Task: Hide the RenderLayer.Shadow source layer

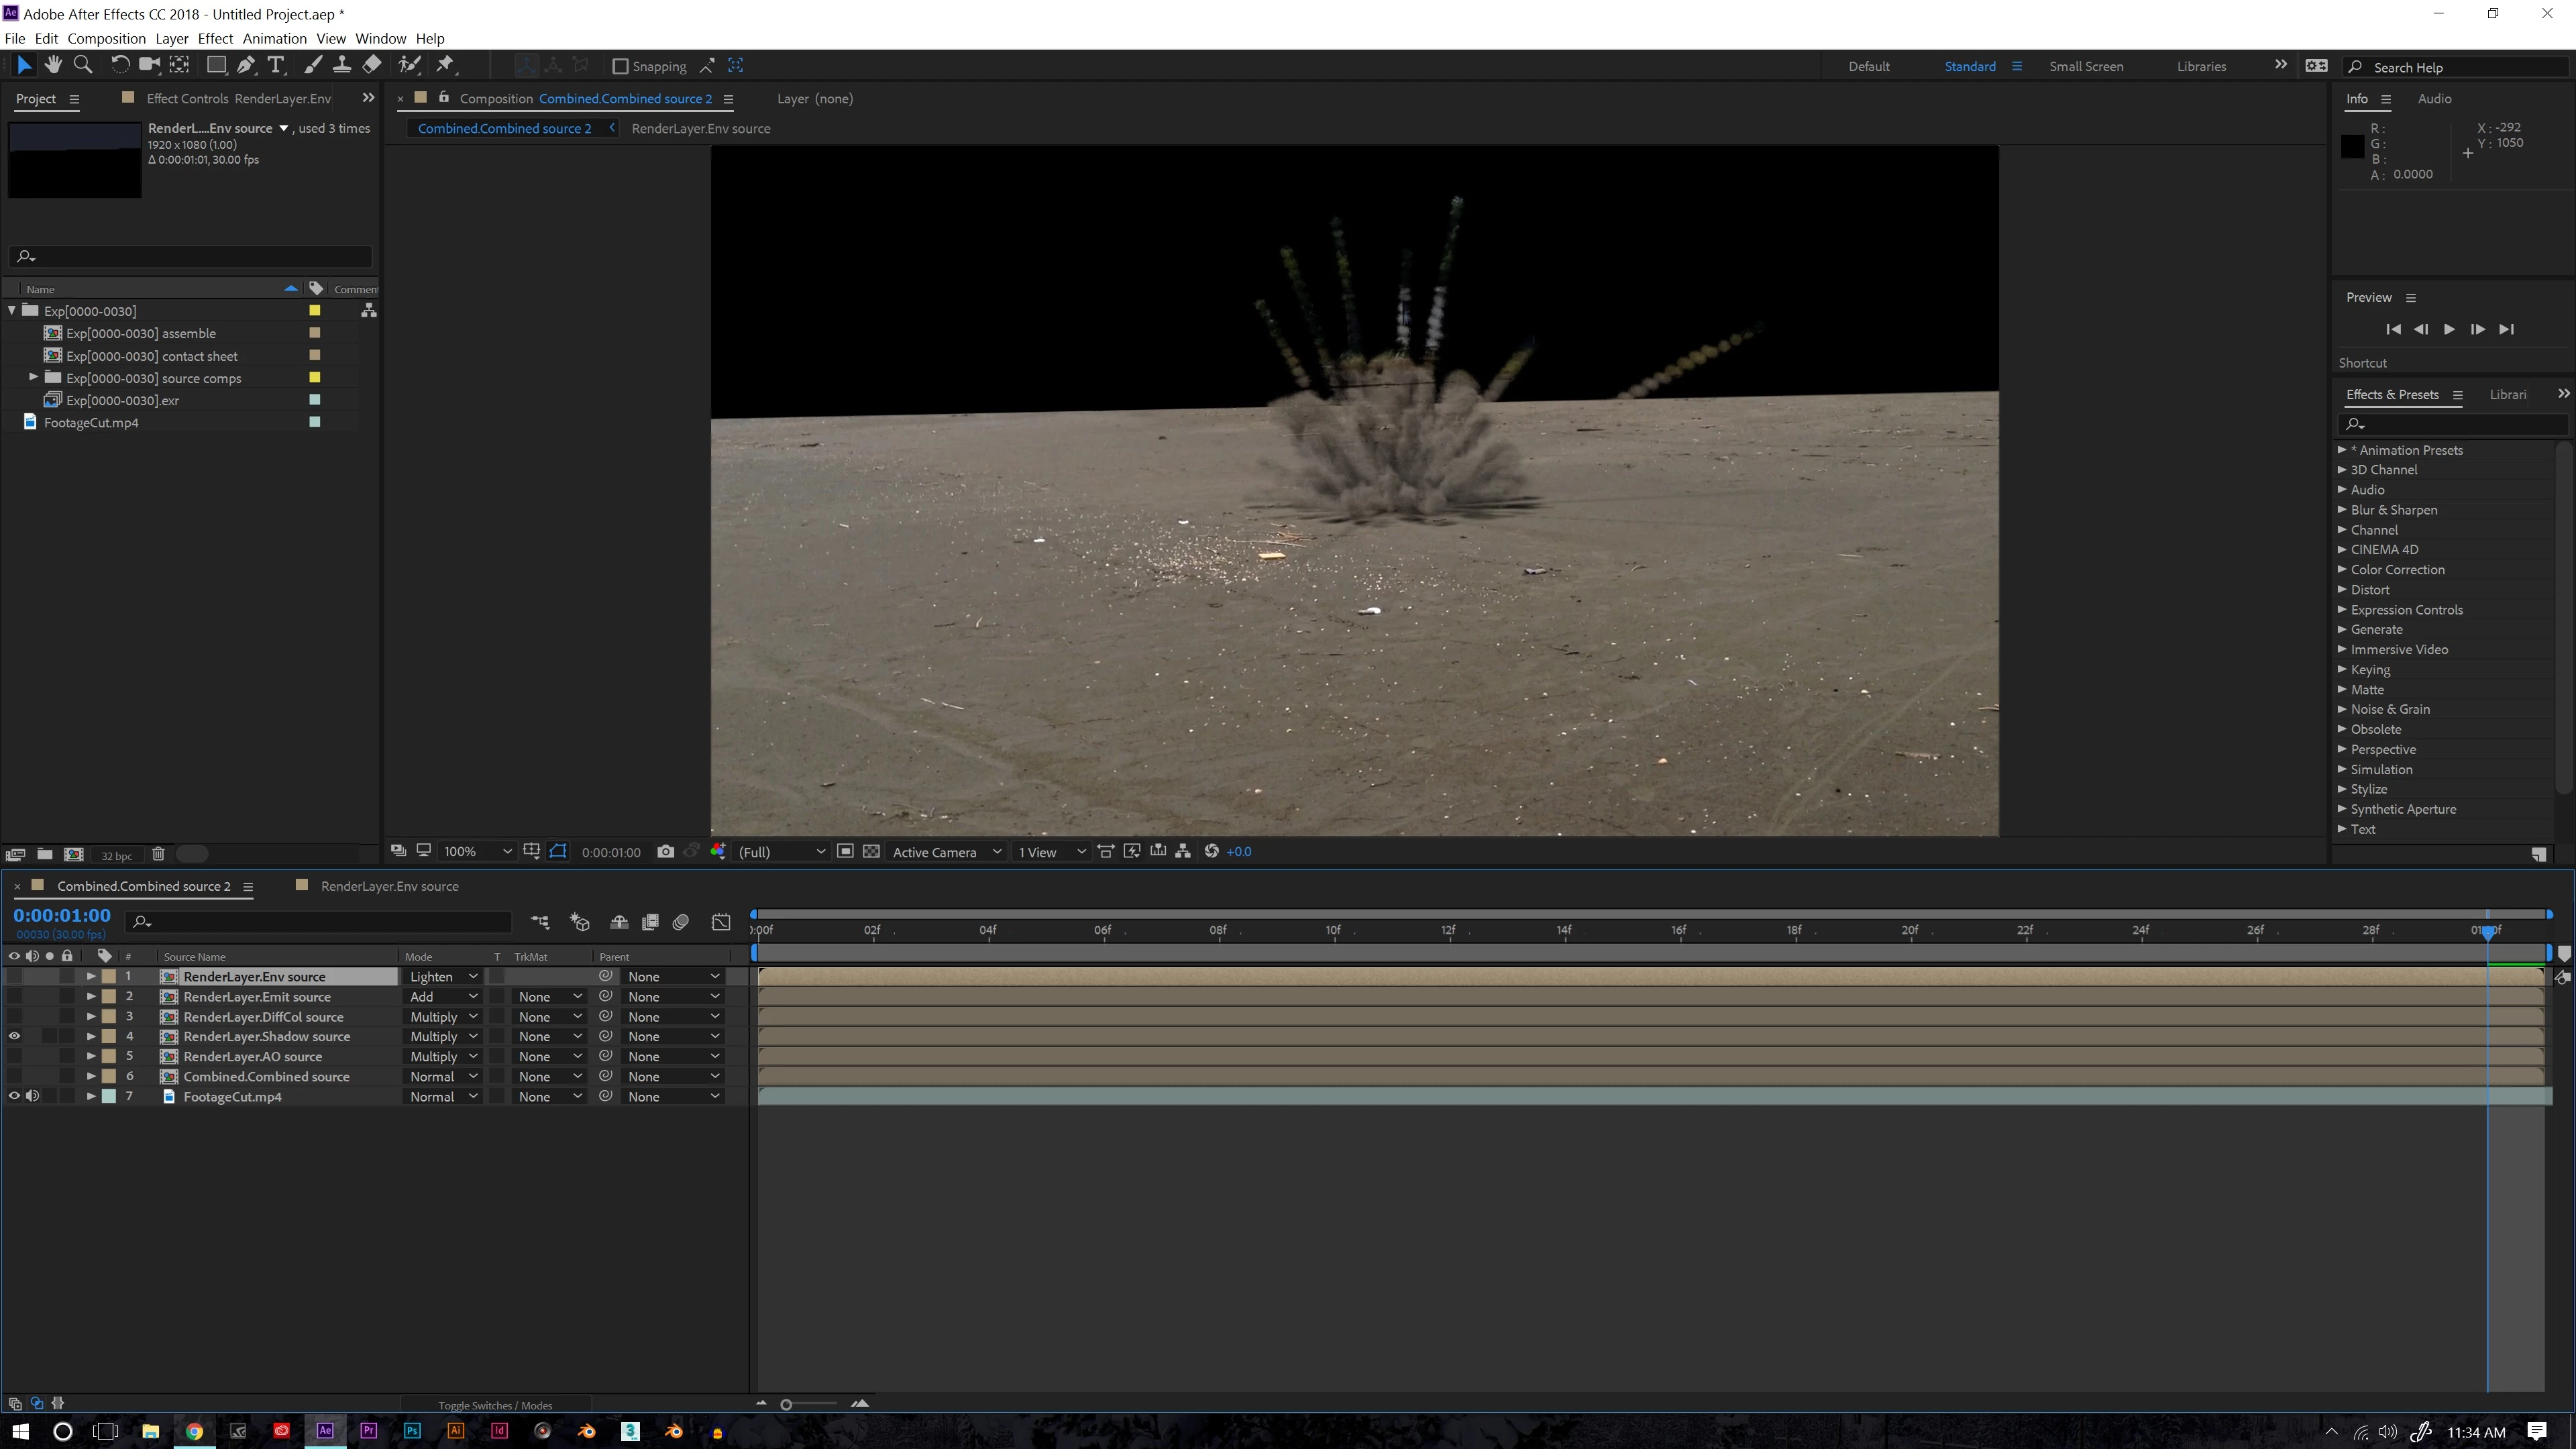Action: point(14,1036)
